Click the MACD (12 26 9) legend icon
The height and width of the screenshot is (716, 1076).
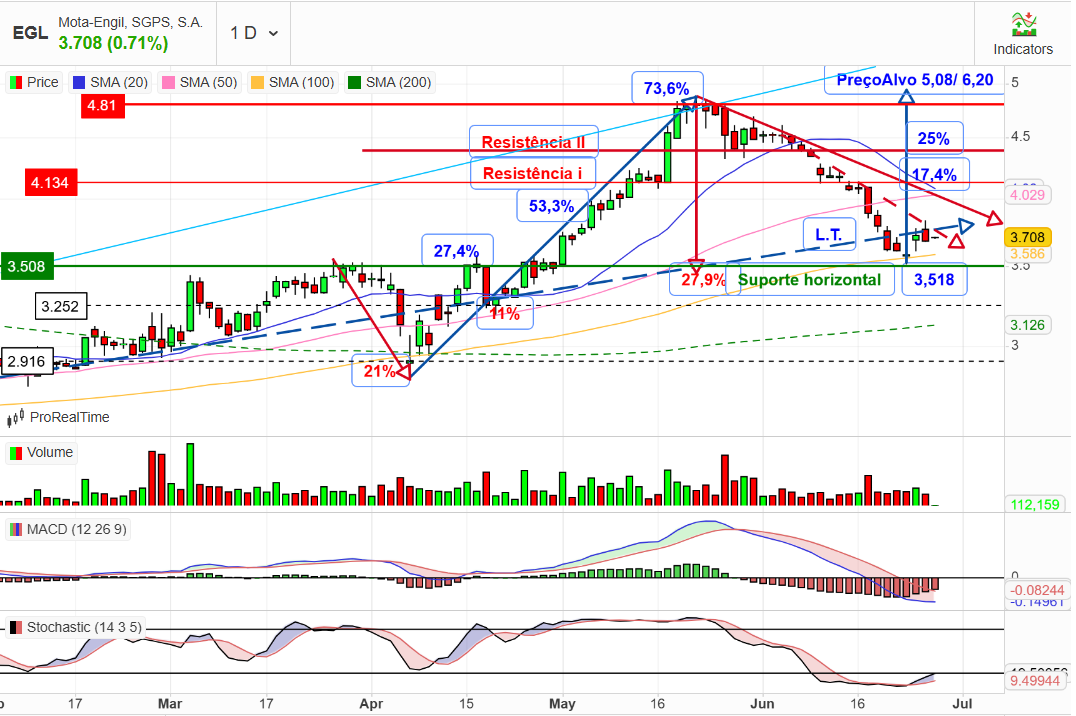[x=15, y=530]
